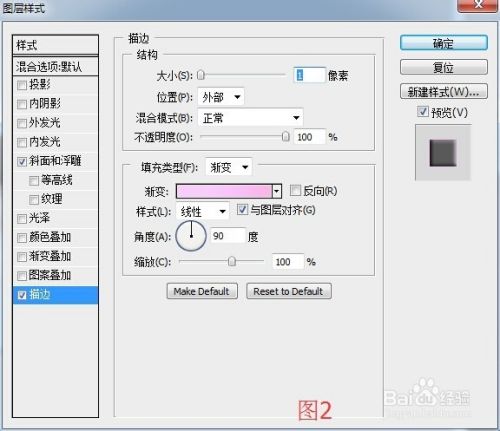Image resolution: width=500 pixels, height=431 pixels.
Task: Select the 描边 highlighted row
Action: tap(55, 295)
